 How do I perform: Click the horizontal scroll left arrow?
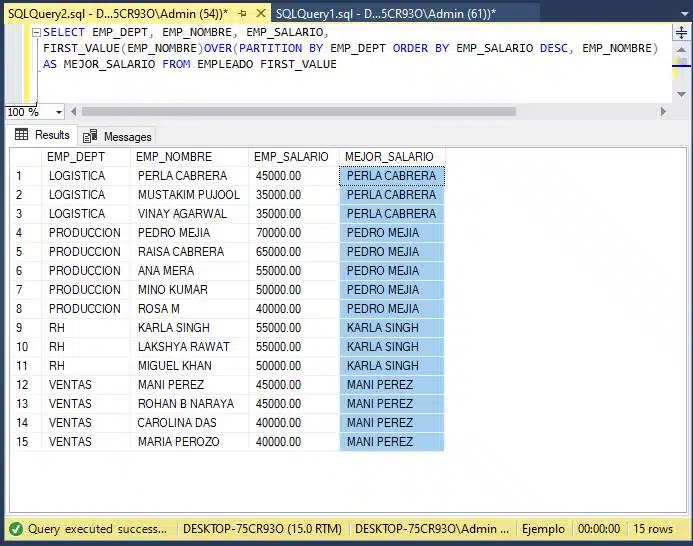pos(73,112)
